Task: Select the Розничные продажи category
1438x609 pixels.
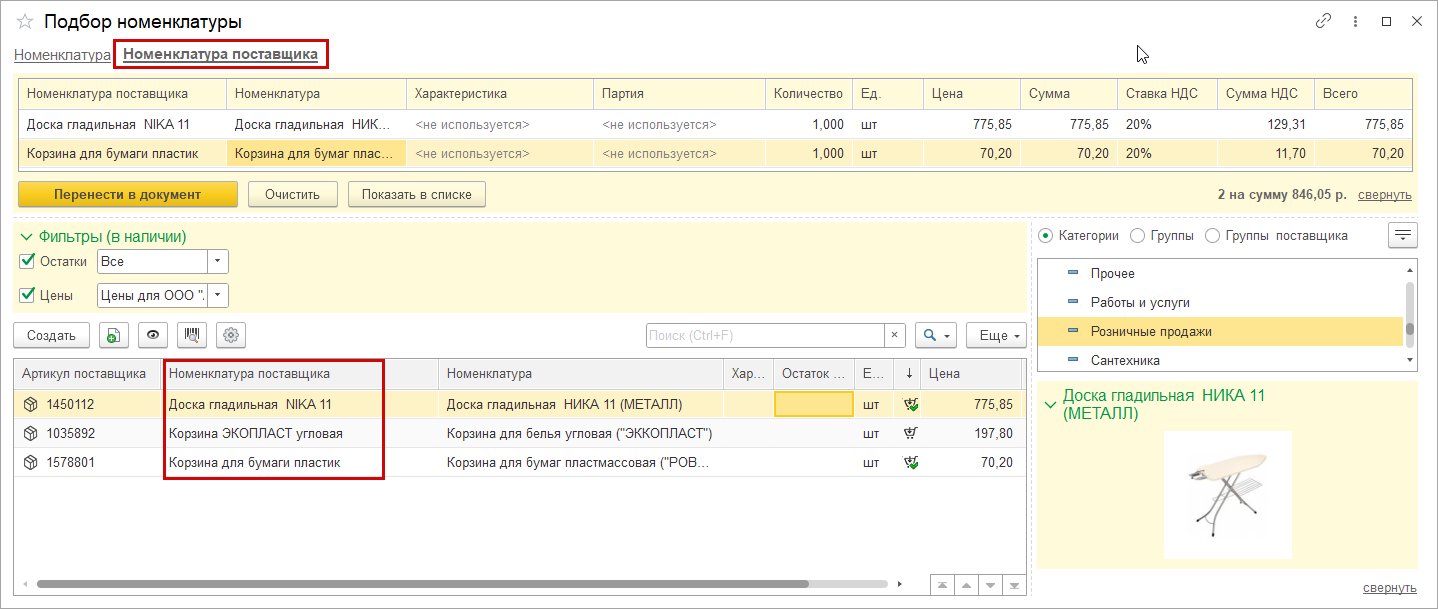Action: (1151, 331)
